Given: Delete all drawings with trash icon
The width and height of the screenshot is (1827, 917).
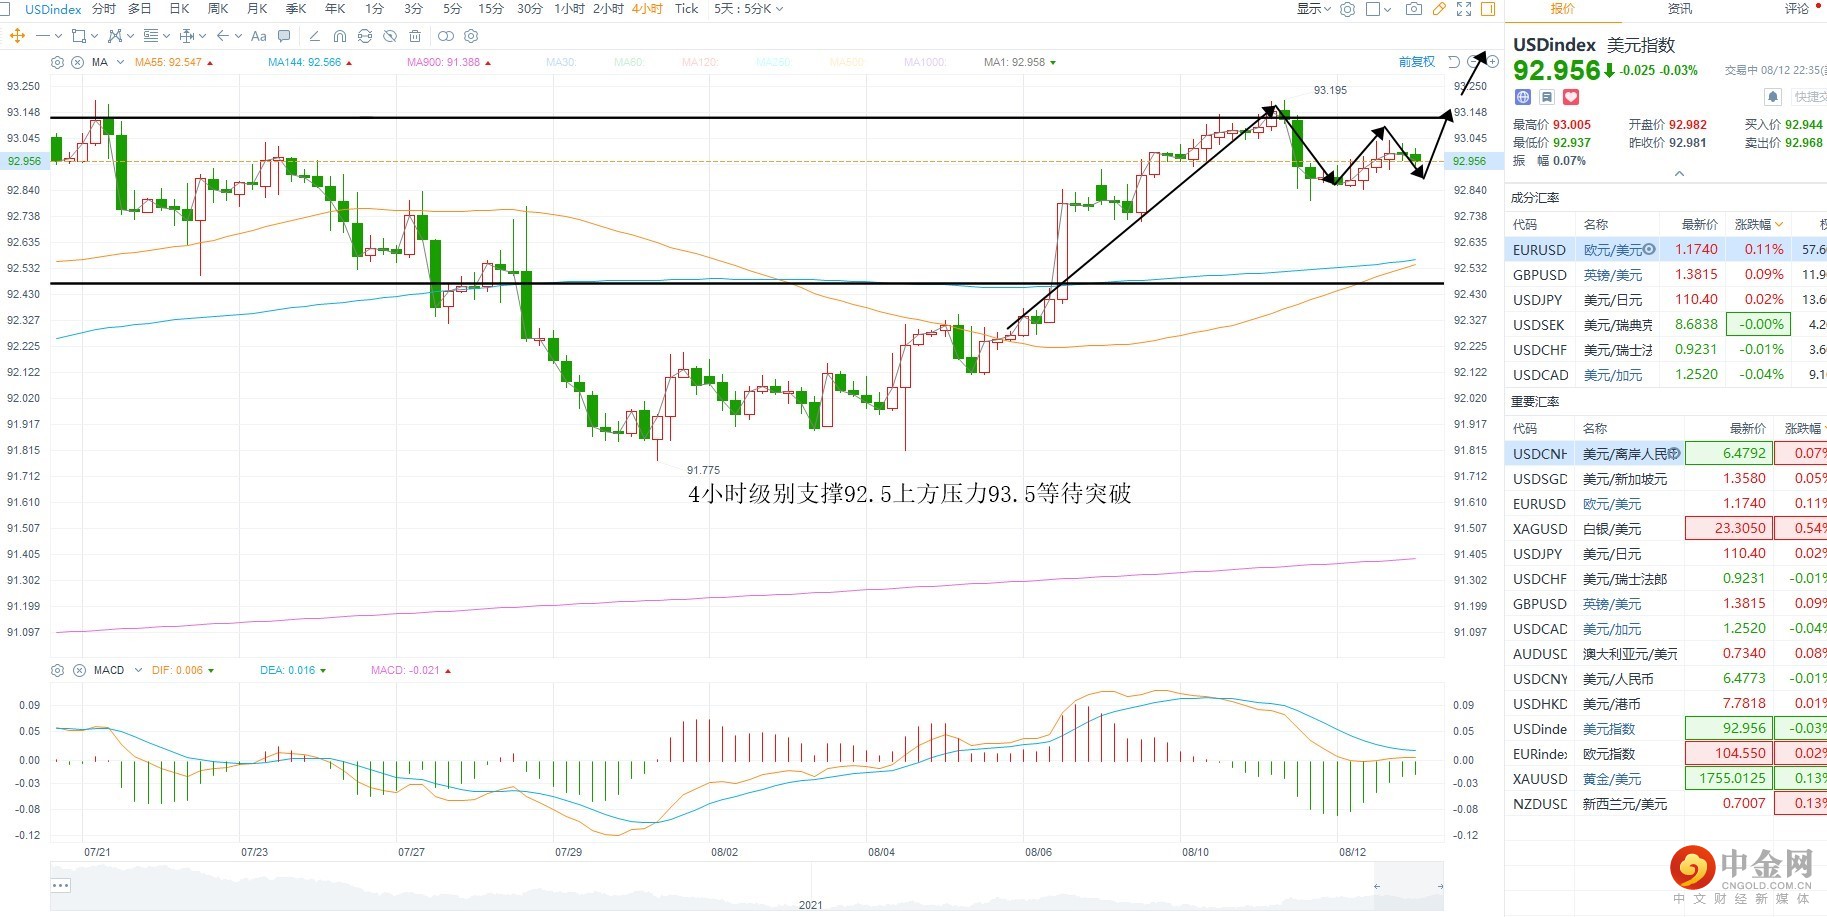Looking at the screenshot, I should [x=415, y=36].
